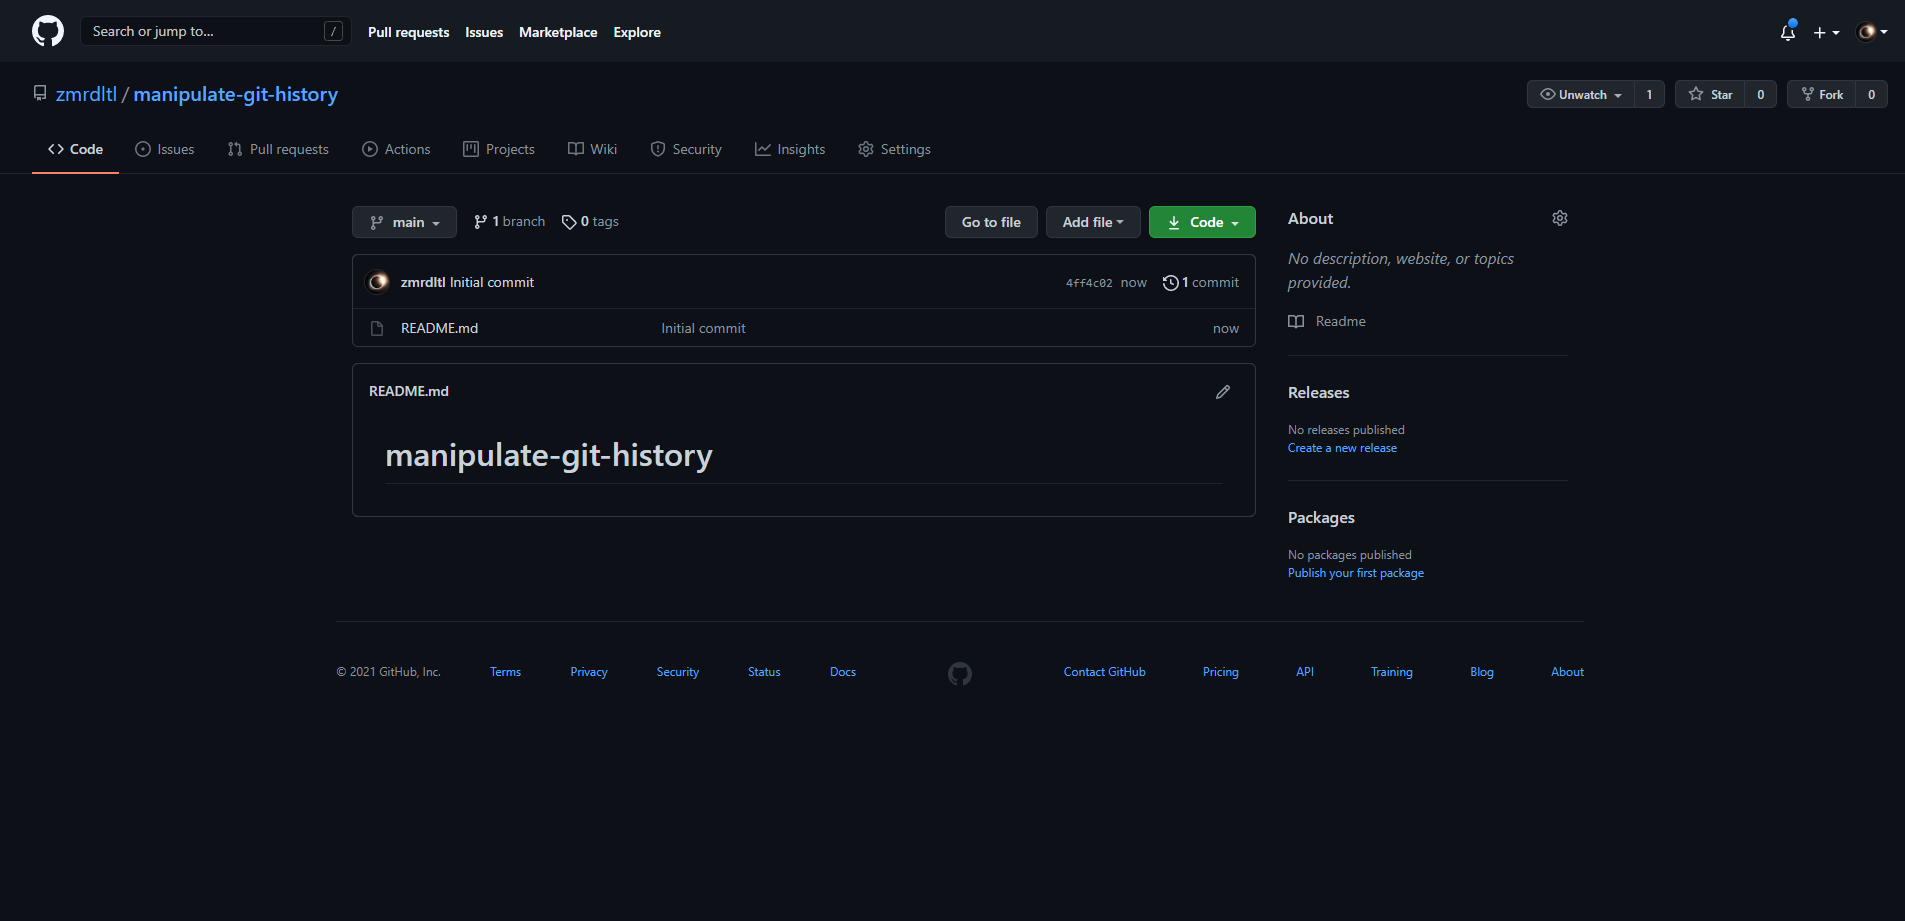Open committer avatar in commit row
The image size is (1905, 921).
(x=378, y=282)
